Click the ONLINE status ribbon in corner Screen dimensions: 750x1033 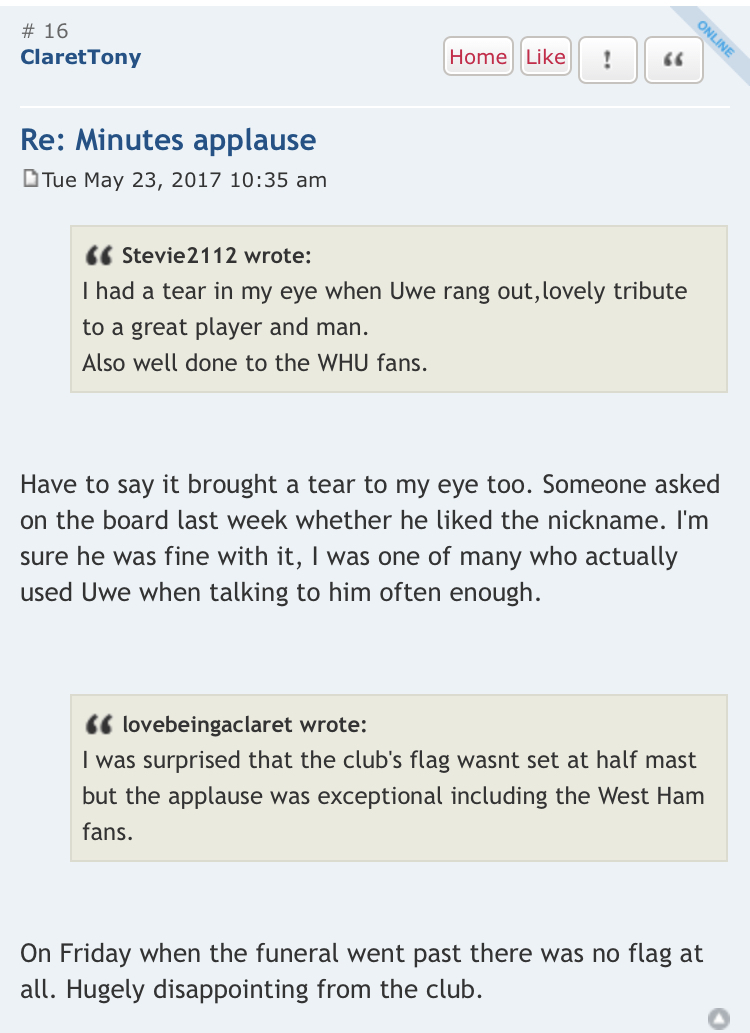(x=716, y=39)
